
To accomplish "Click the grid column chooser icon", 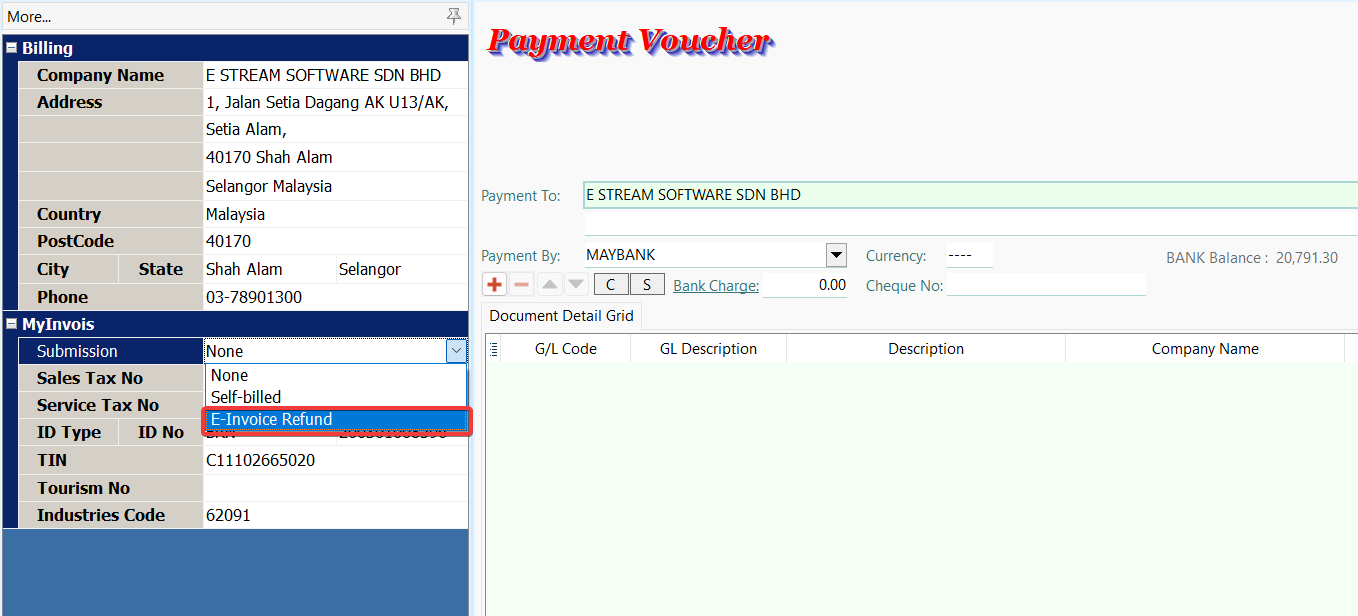I will tap(493, 349).
